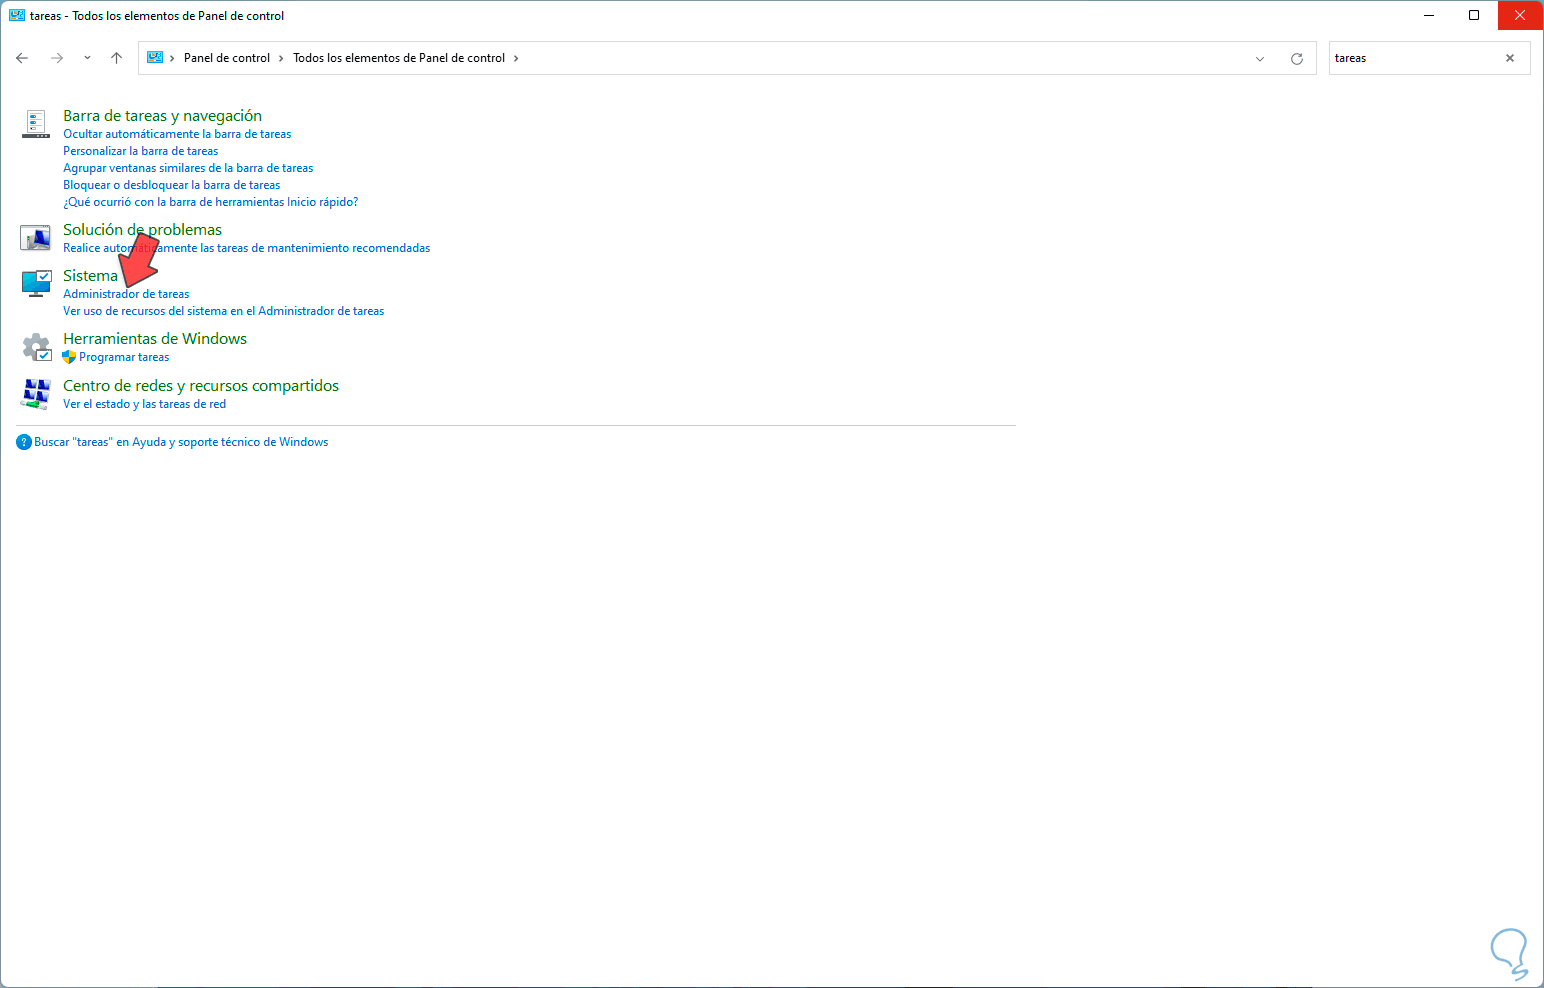The height and width of the screenshot is (988, 1544).
Task: Click Ver el estado y las tareas de red
Action: 144,404
